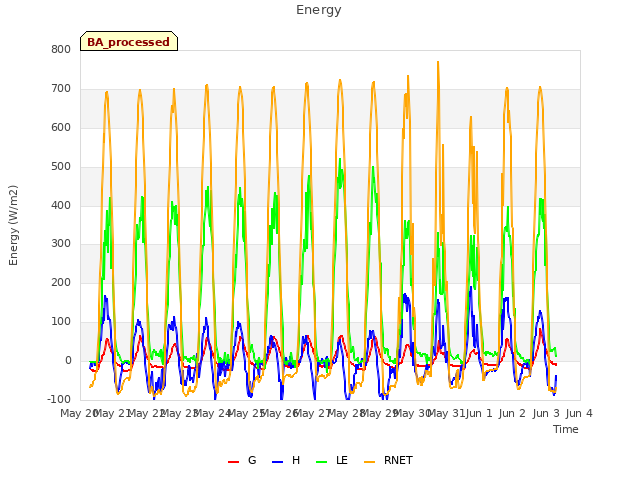Click the green LE legend line marker
Screen dimensions: 640x480
point(322,462)
